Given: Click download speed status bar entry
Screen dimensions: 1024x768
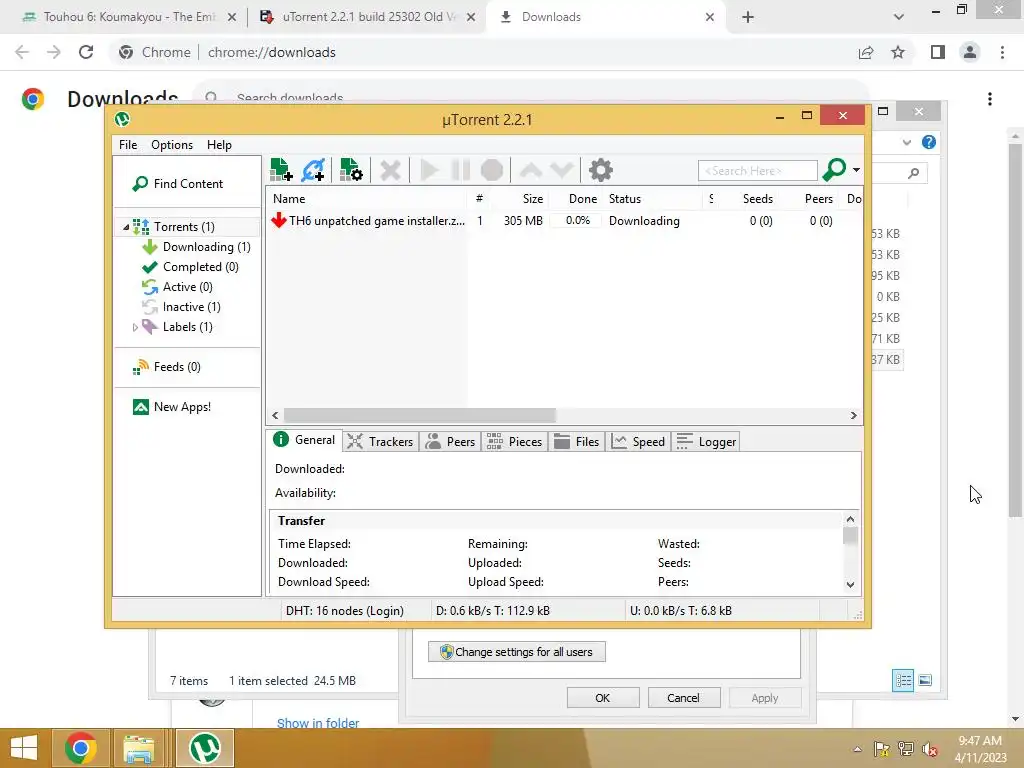Looking at the screenshot, I should [493, 611].
